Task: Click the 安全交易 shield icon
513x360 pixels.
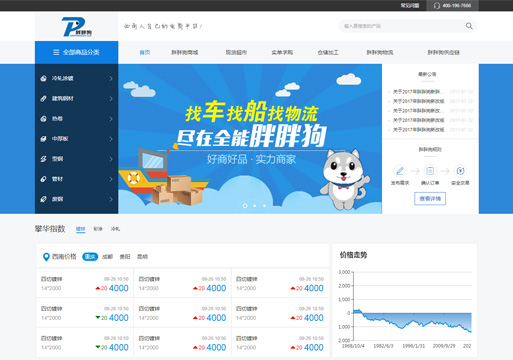Action: click(460, 171)
